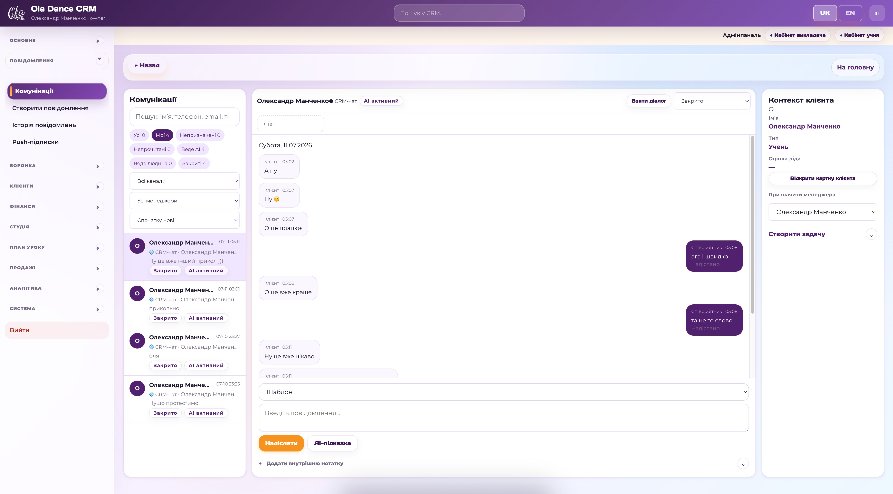Open the Олександр Манченко conversation dated 07.10.2025
Screen dimensions: 893x494
tap(185, 399)
